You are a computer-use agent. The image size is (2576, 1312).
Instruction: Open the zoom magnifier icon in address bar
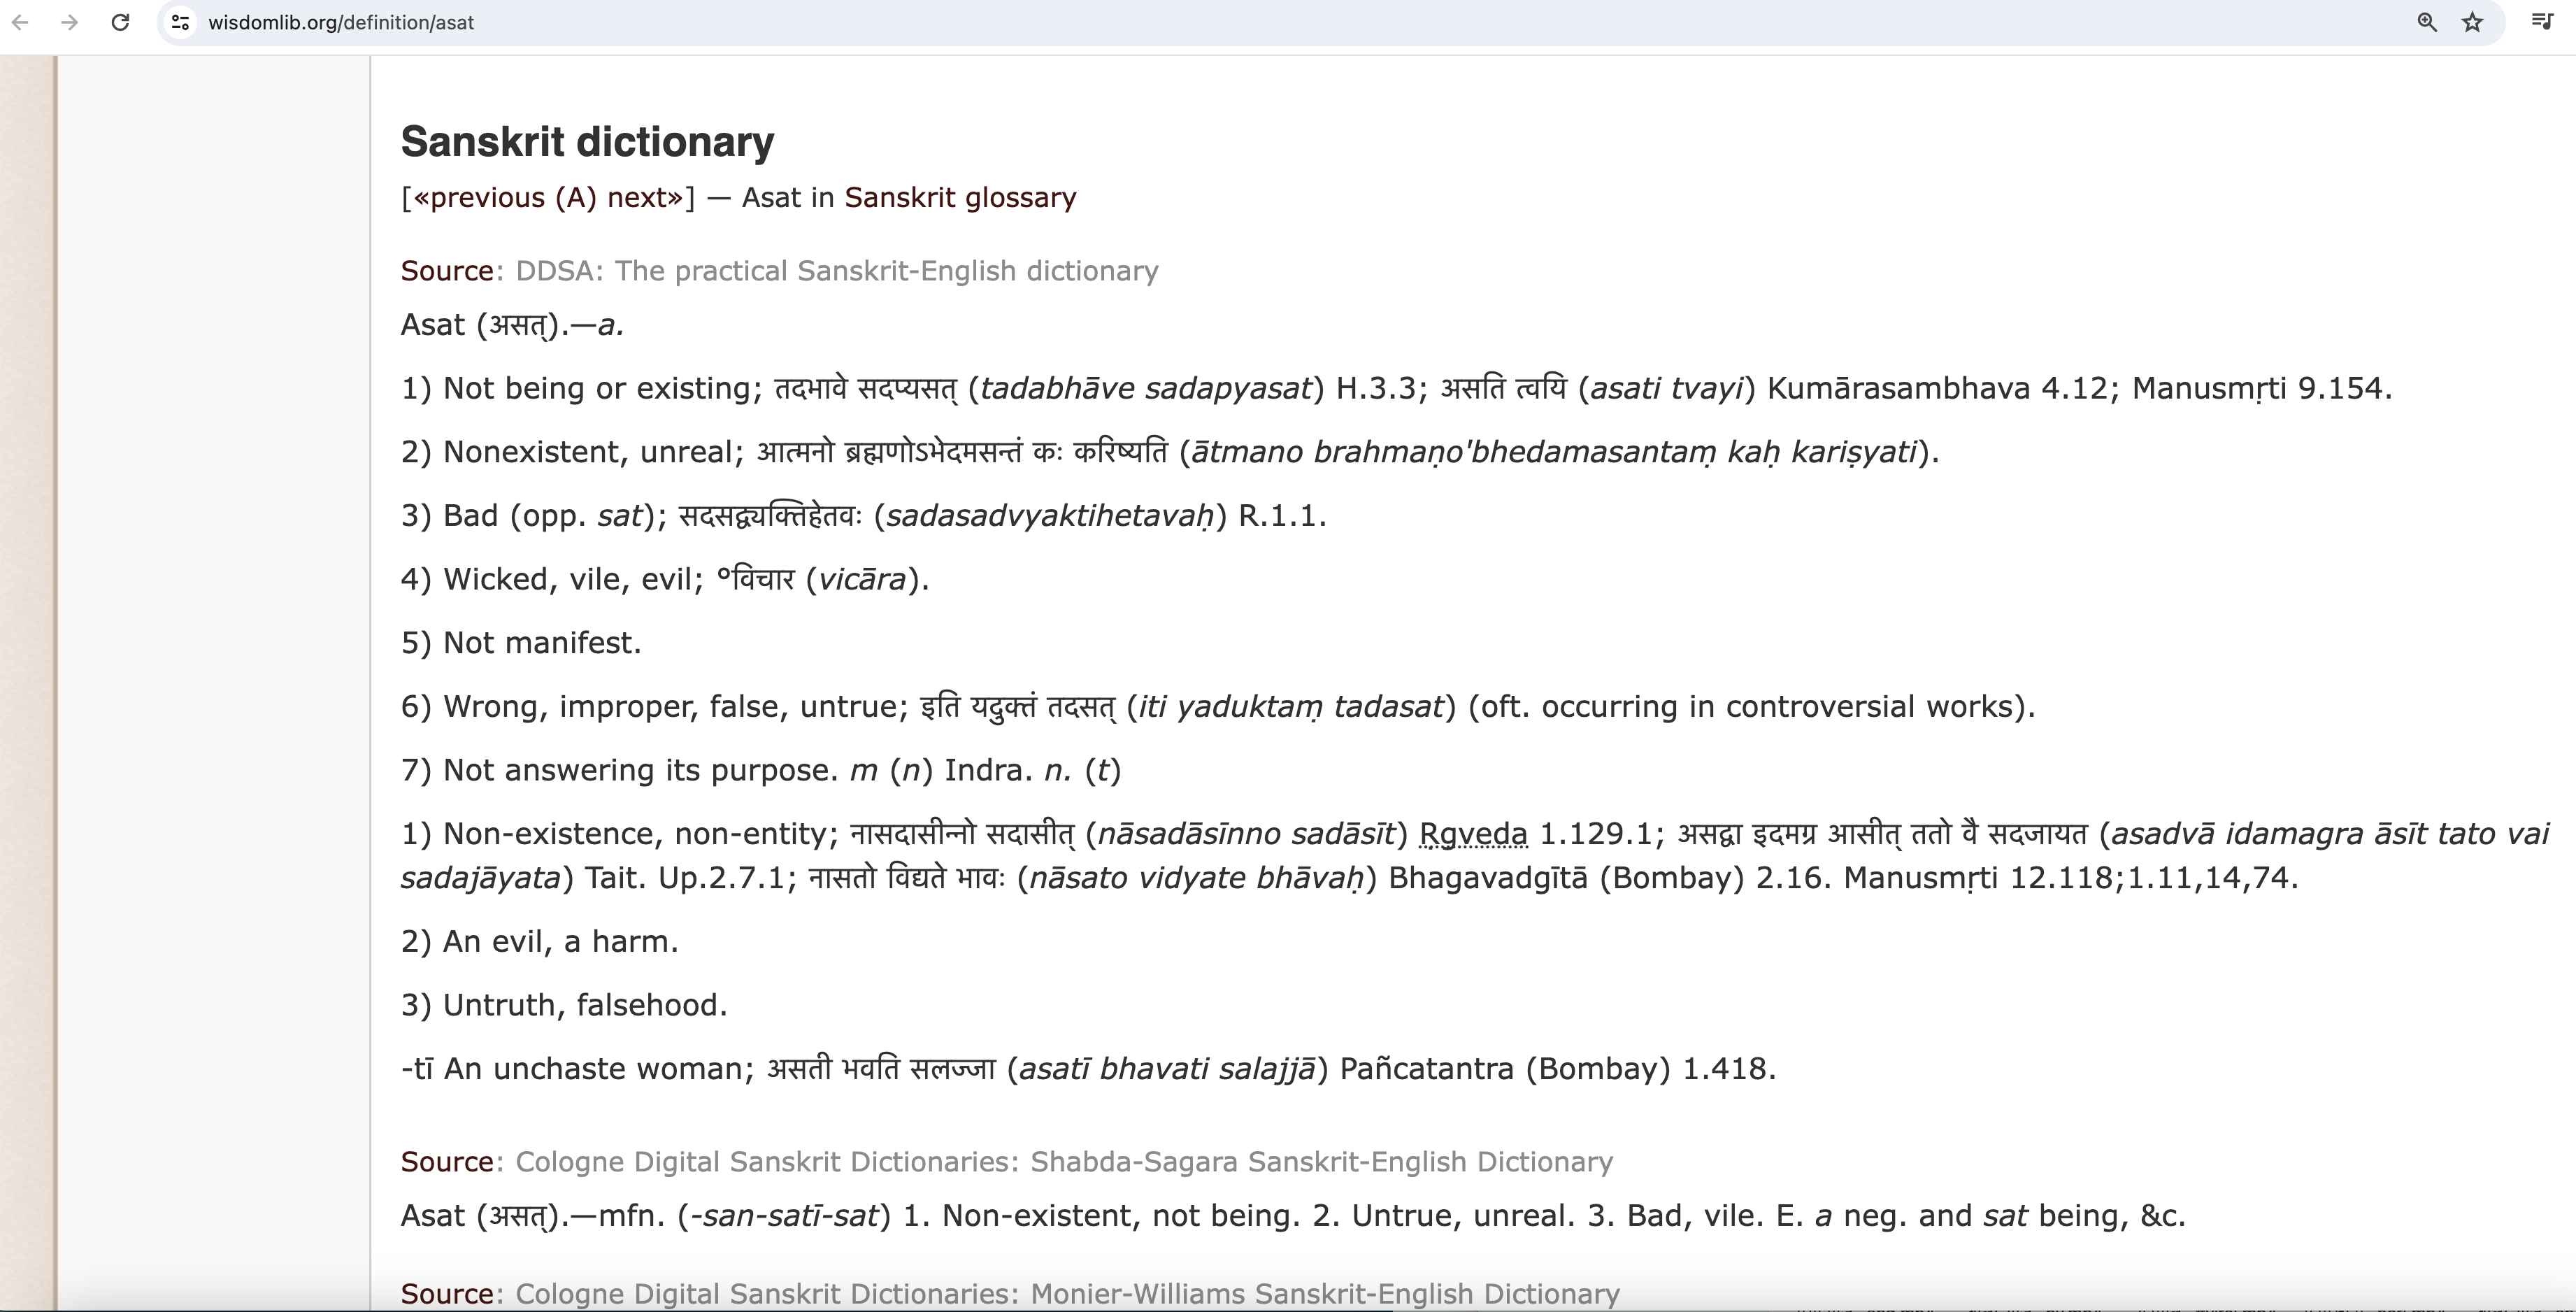[x=2427, y=22]
